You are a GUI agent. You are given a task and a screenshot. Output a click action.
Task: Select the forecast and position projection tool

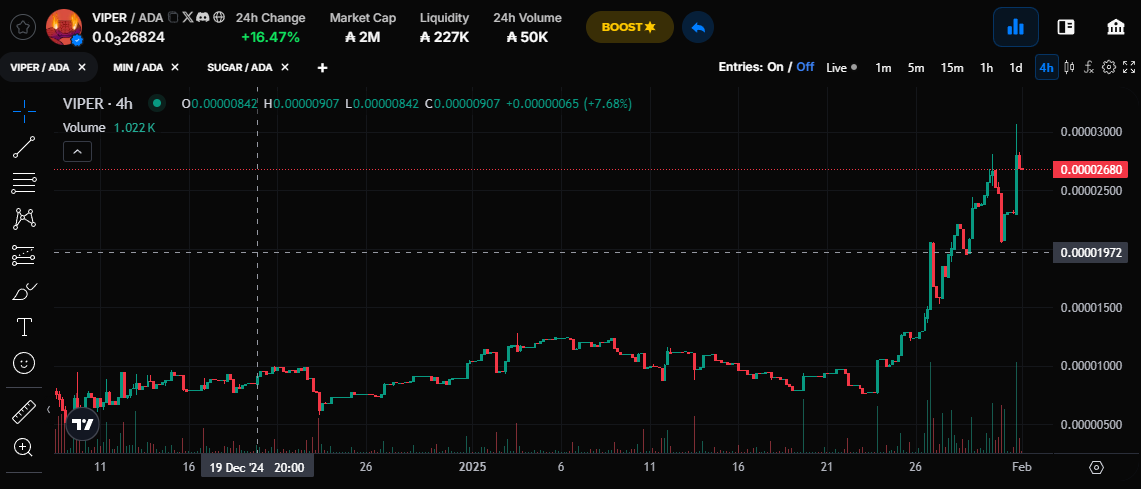click(x=24, y=255)
